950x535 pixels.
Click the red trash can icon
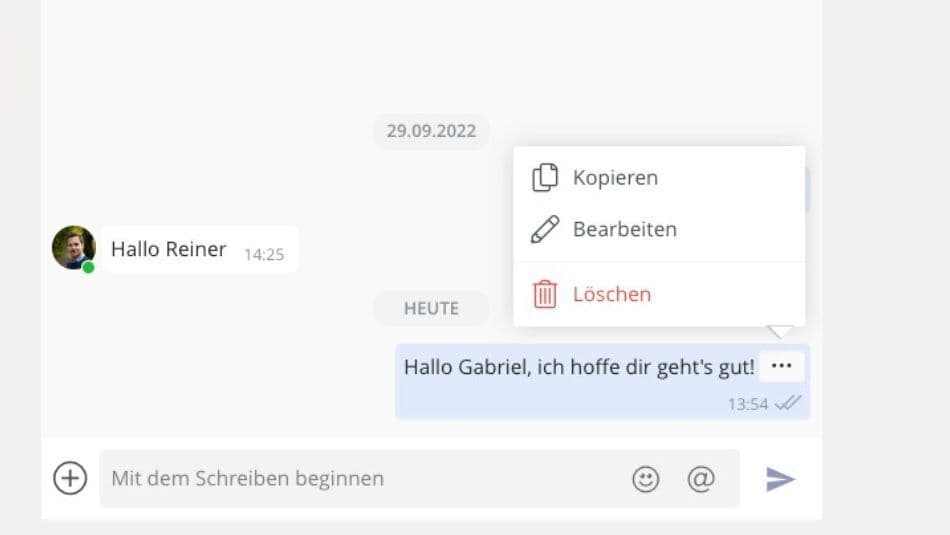pos(545,294)
